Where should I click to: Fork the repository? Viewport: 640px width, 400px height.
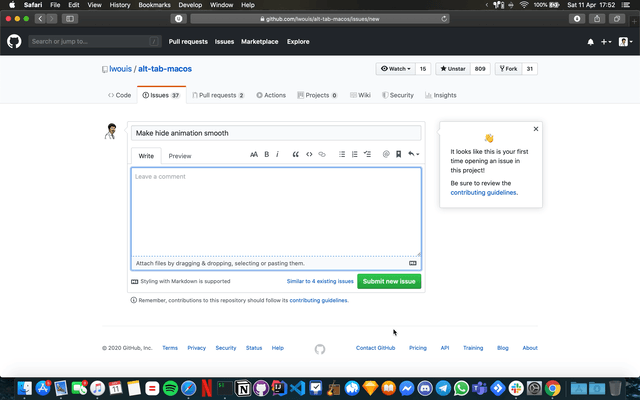point(509,69)
